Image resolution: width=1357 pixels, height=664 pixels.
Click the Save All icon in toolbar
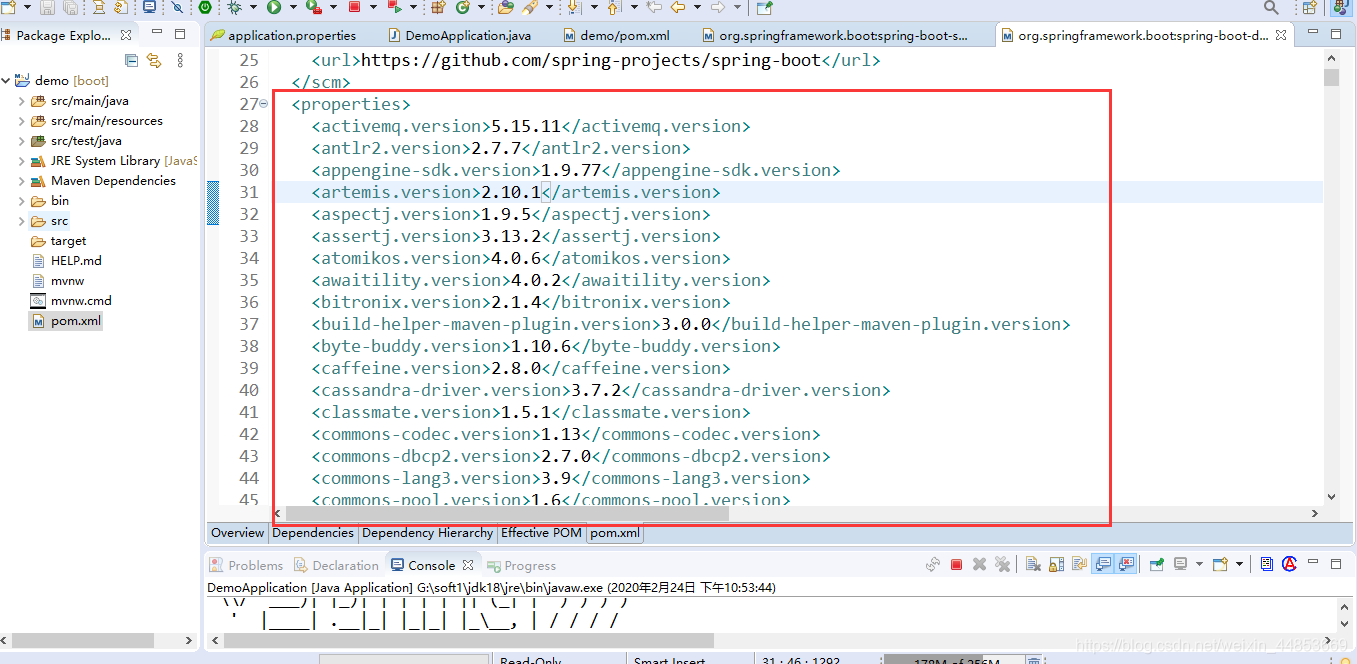coord(70,7)
